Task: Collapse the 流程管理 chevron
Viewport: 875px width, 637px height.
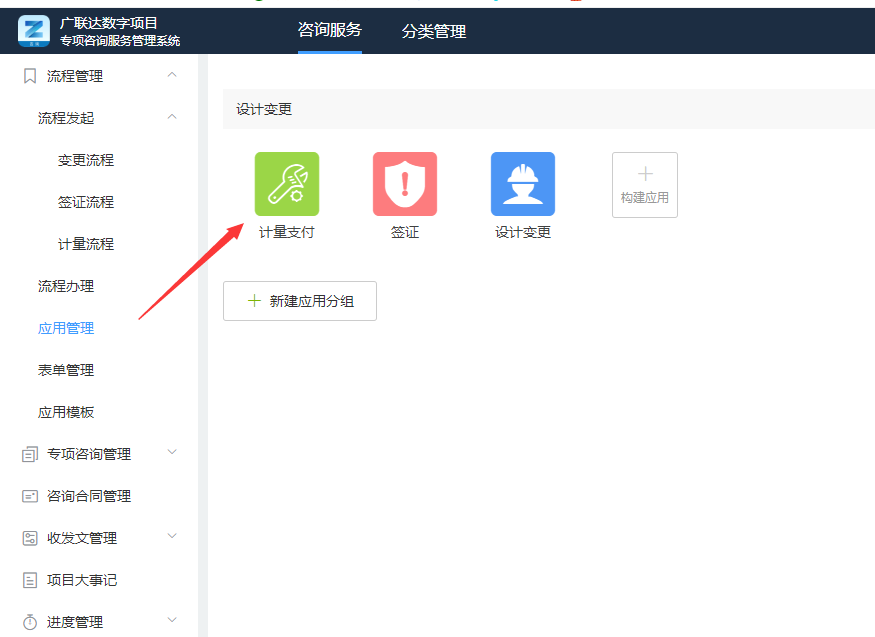Action: click(172, 75)
